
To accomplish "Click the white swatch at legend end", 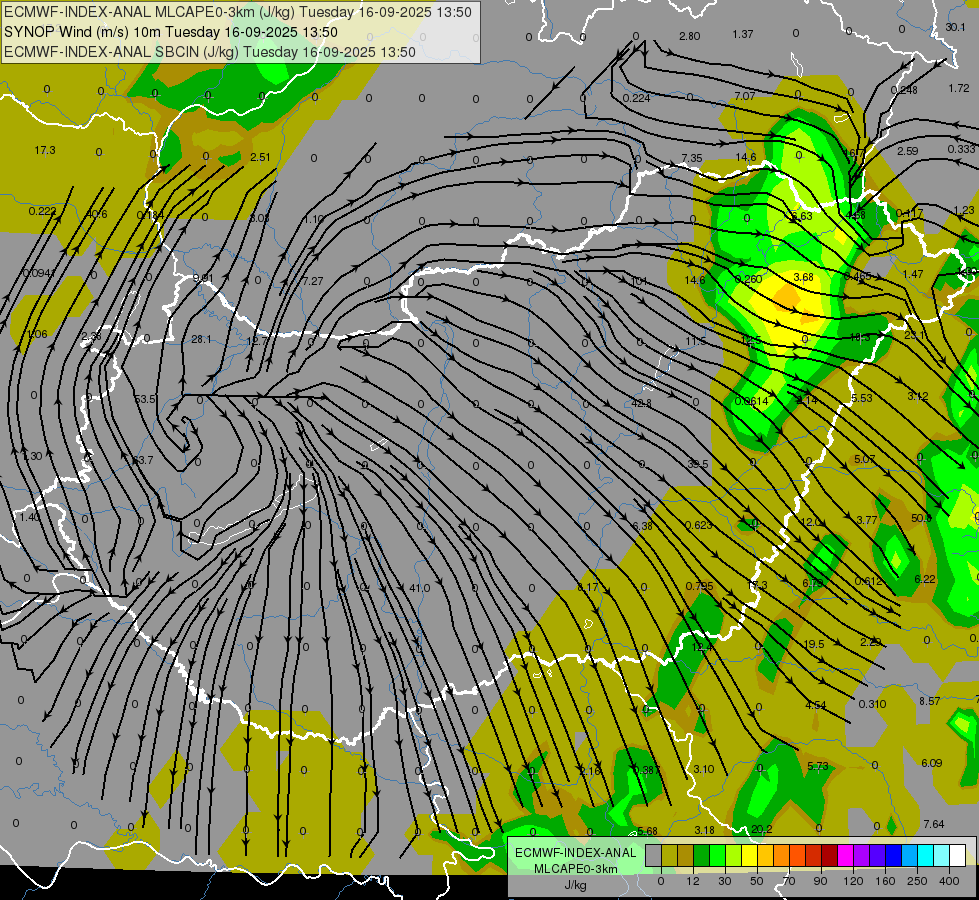I will (x=958, y=855).
